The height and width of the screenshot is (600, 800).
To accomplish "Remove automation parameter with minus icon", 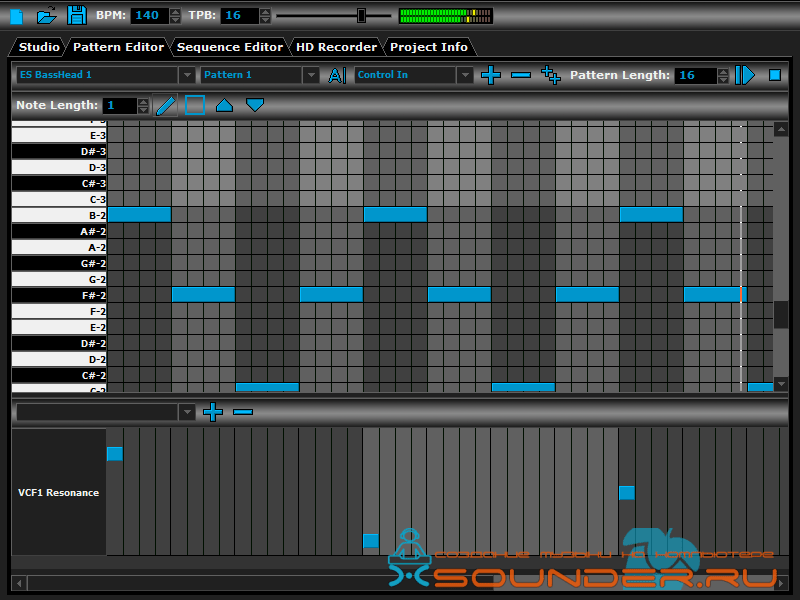I will [243, 412].
